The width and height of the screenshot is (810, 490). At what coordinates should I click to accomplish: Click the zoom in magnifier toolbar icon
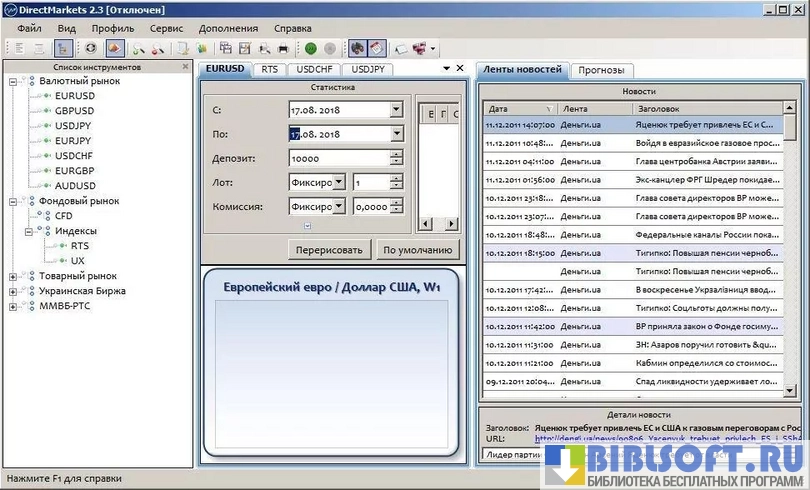point(139,48)
